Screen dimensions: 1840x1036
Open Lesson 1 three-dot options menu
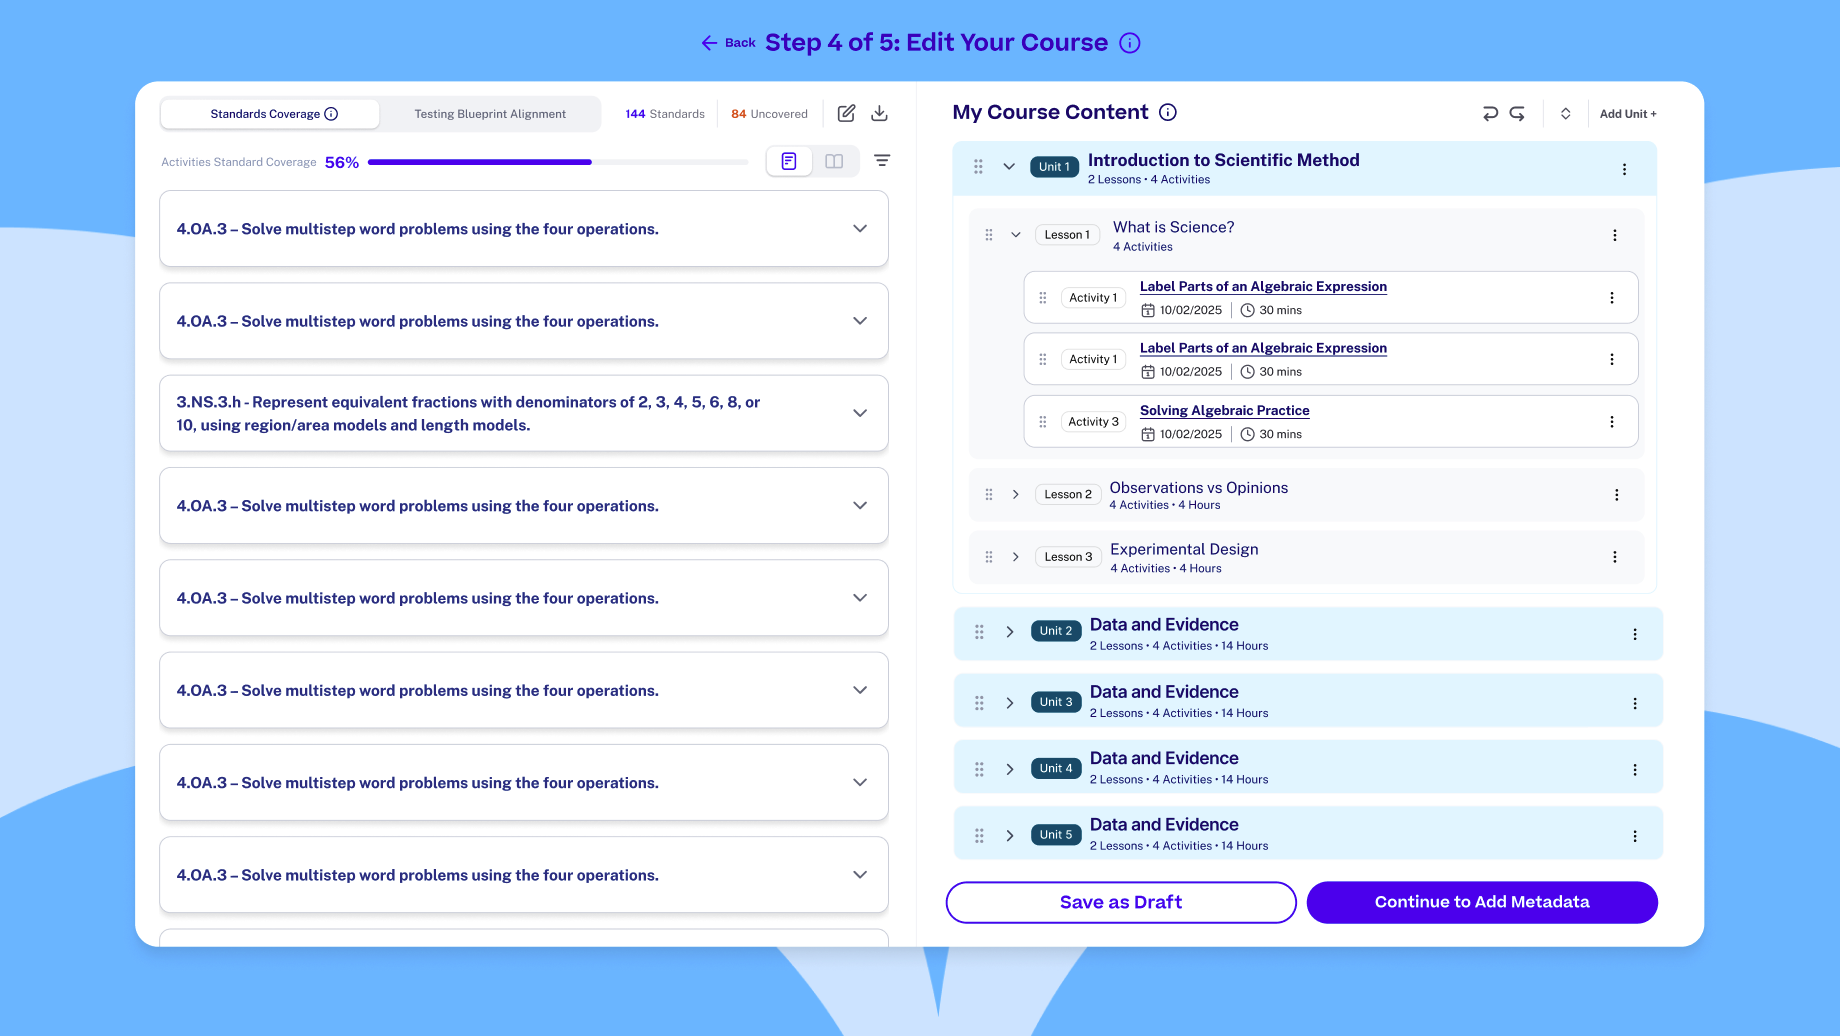click(x=1614, y=236)
